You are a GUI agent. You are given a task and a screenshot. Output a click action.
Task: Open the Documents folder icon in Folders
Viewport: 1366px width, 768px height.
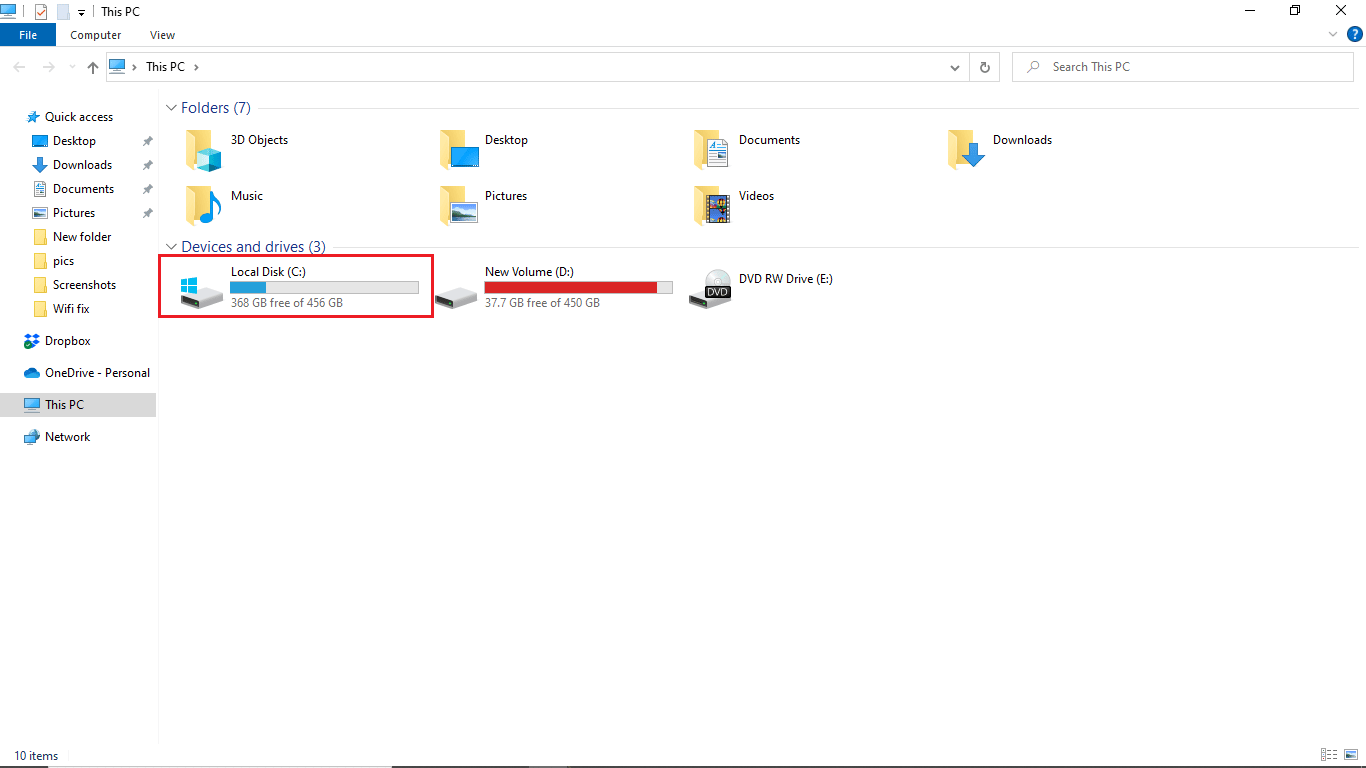[713, 150]
